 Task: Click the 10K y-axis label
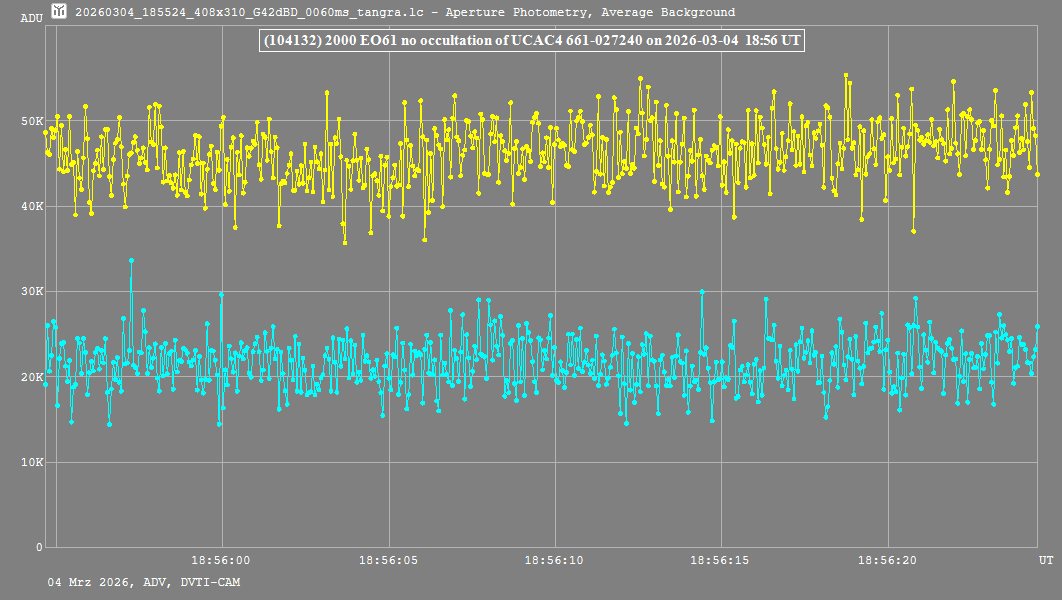coord(32,463)
